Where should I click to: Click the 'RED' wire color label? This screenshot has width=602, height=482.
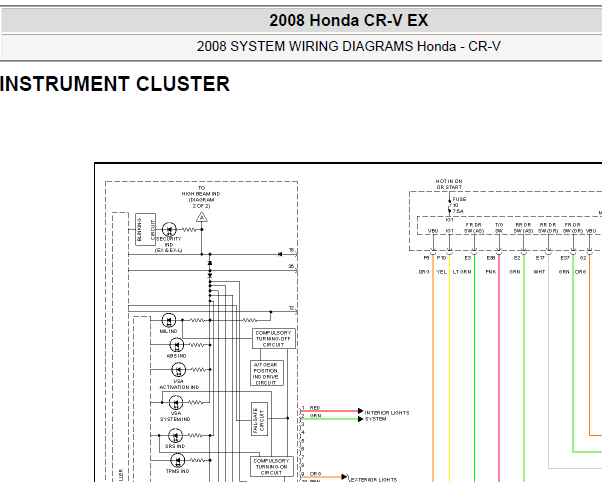pyautogui.click(x=315, y=408)
